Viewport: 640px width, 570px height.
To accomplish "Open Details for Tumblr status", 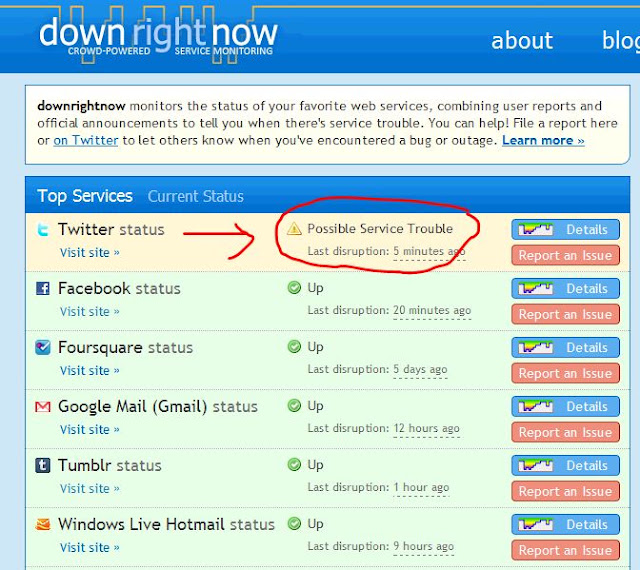I will (565, 465).
